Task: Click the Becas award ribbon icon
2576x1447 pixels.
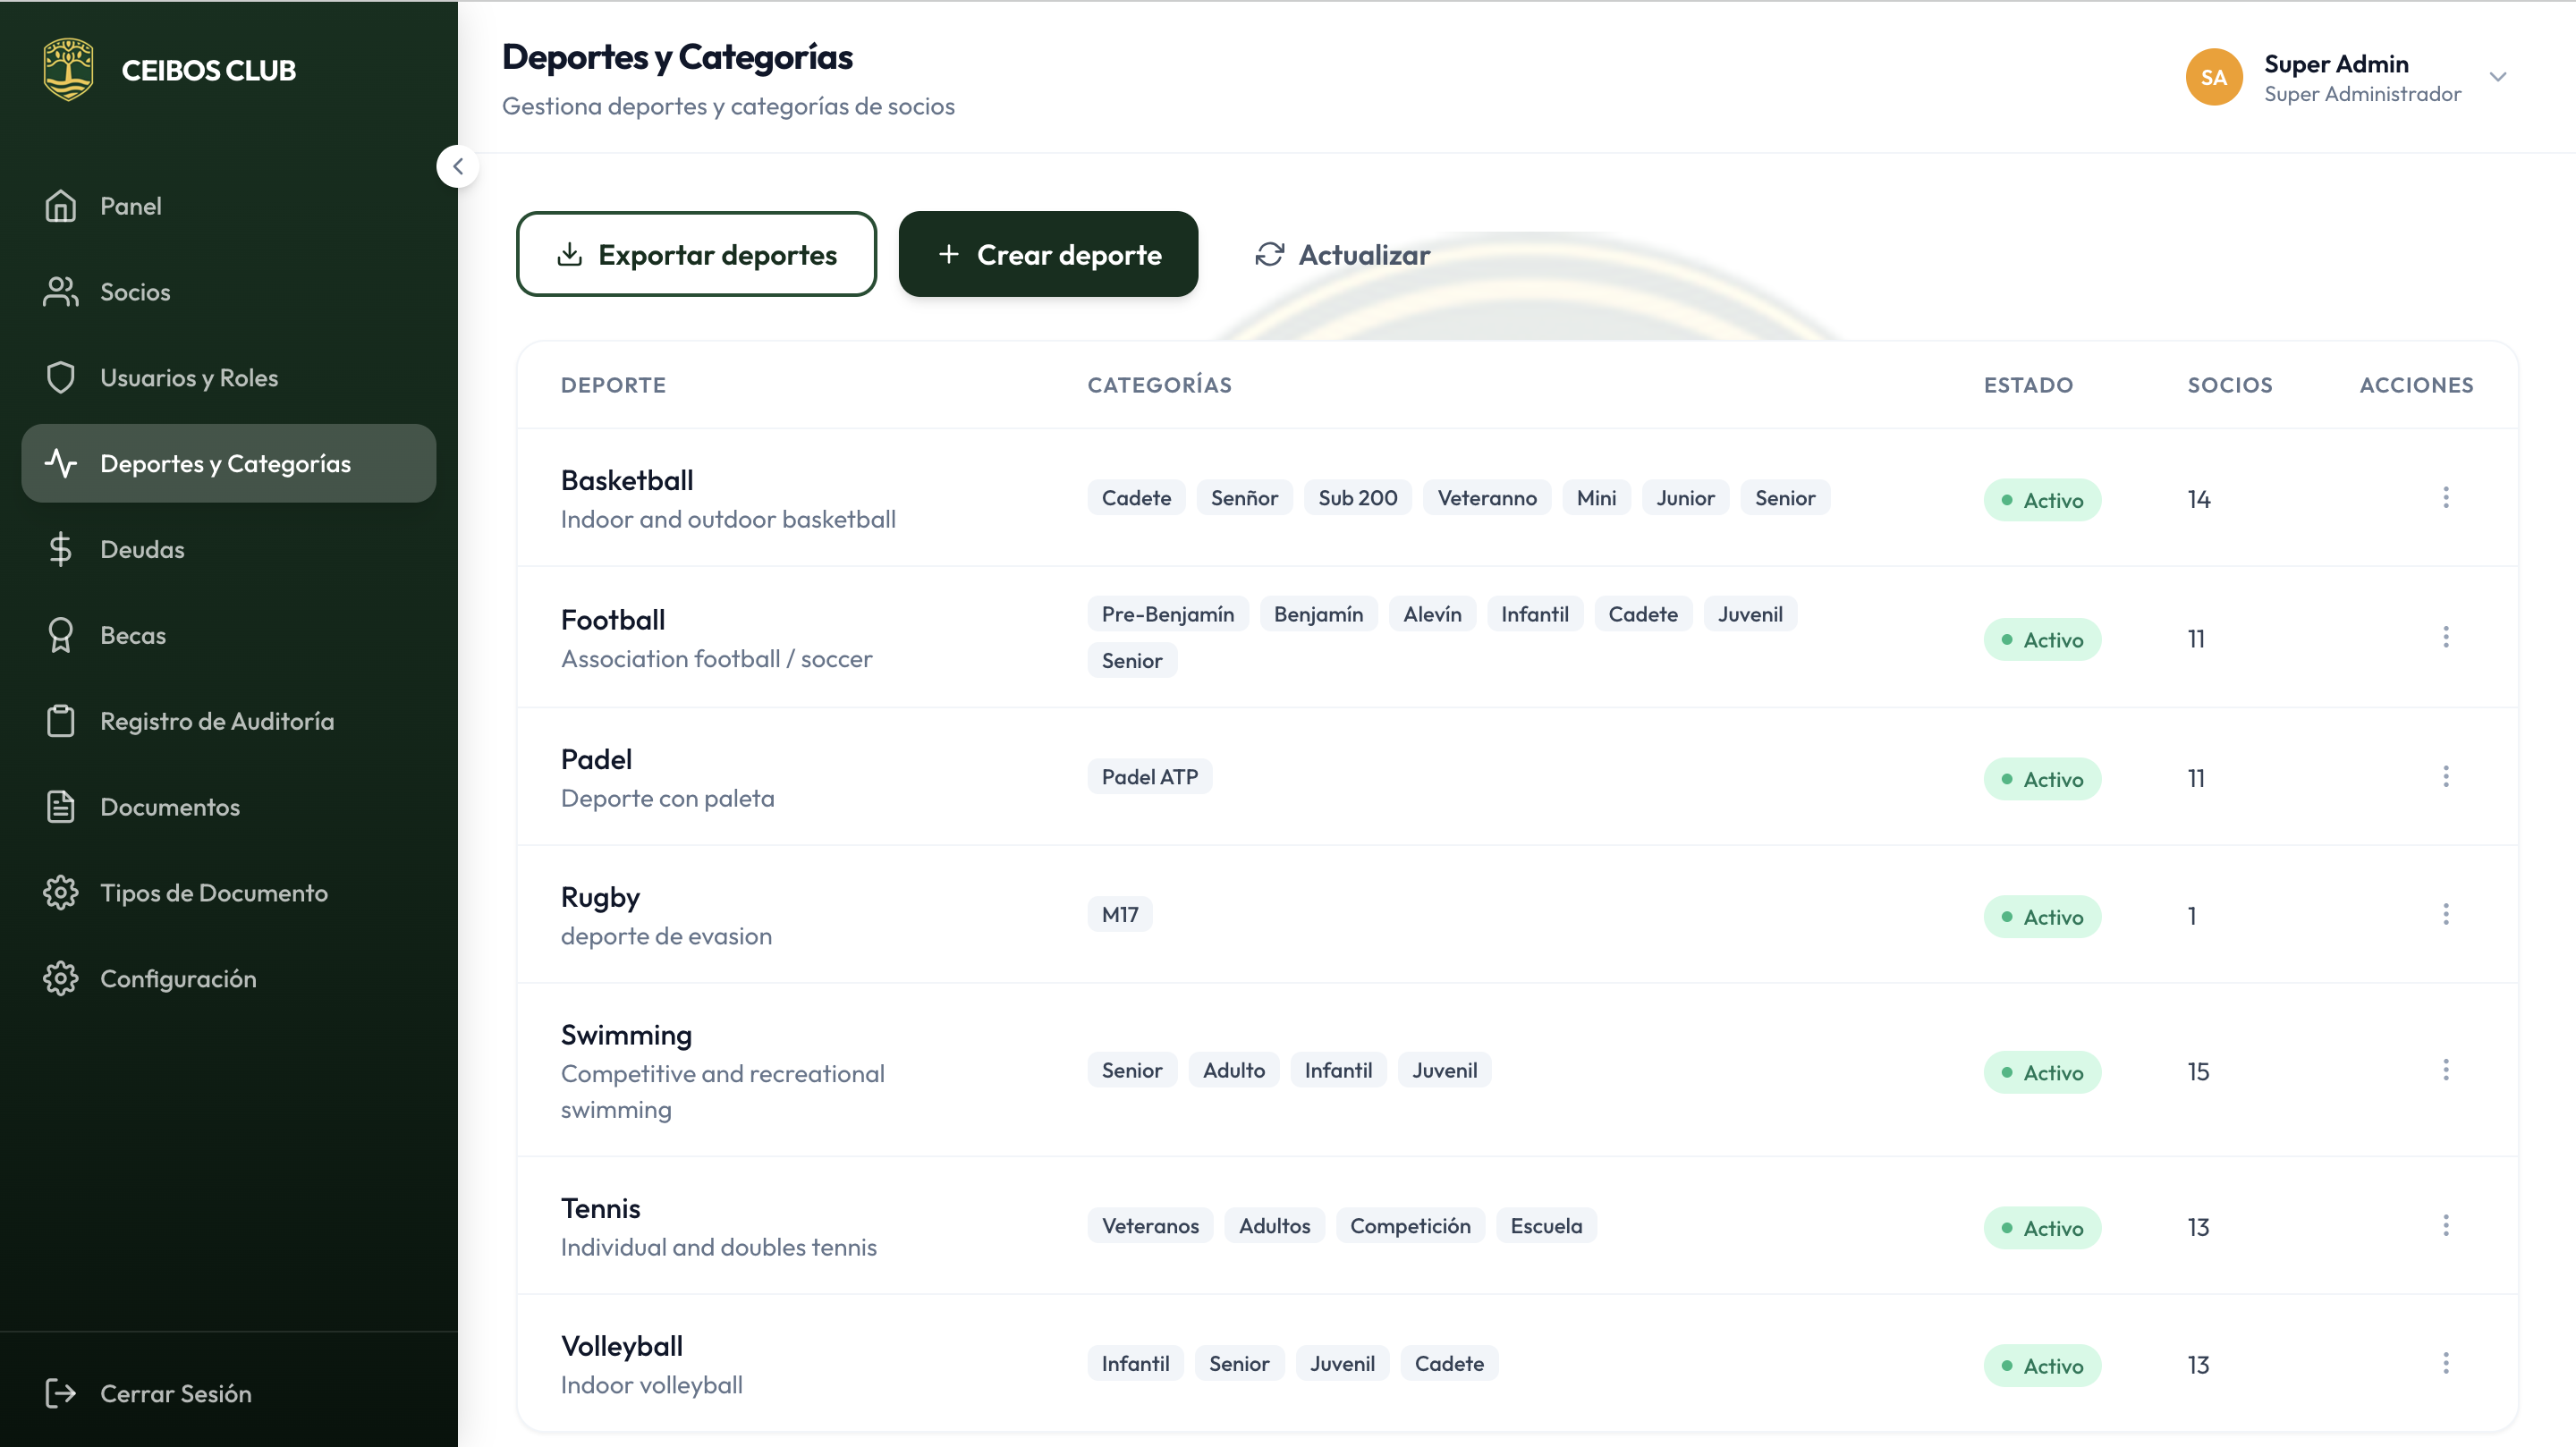Action: coord(60,636)
